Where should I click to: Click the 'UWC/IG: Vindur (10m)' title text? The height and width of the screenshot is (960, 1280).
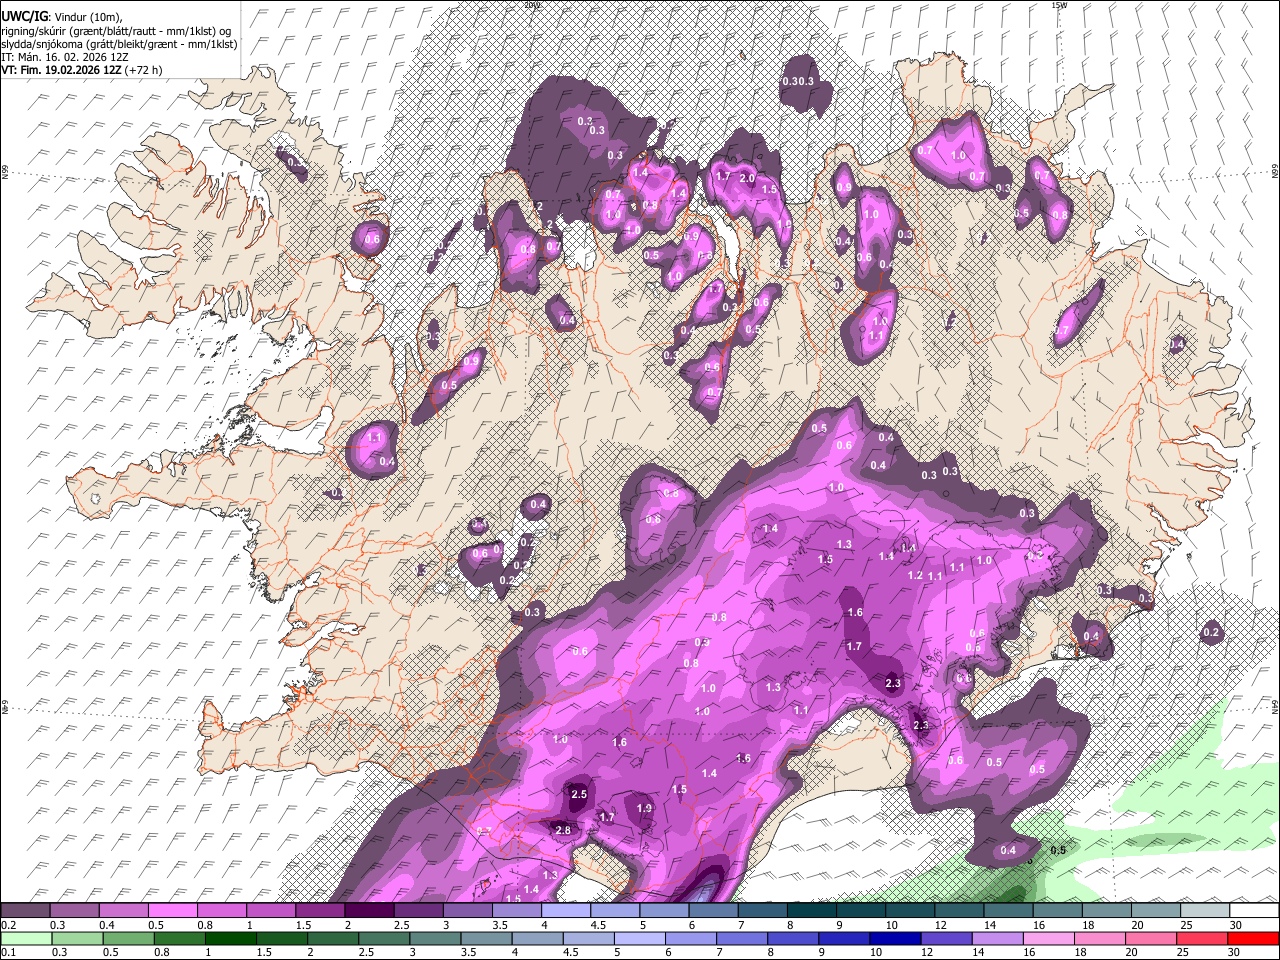tap(62, 17)
